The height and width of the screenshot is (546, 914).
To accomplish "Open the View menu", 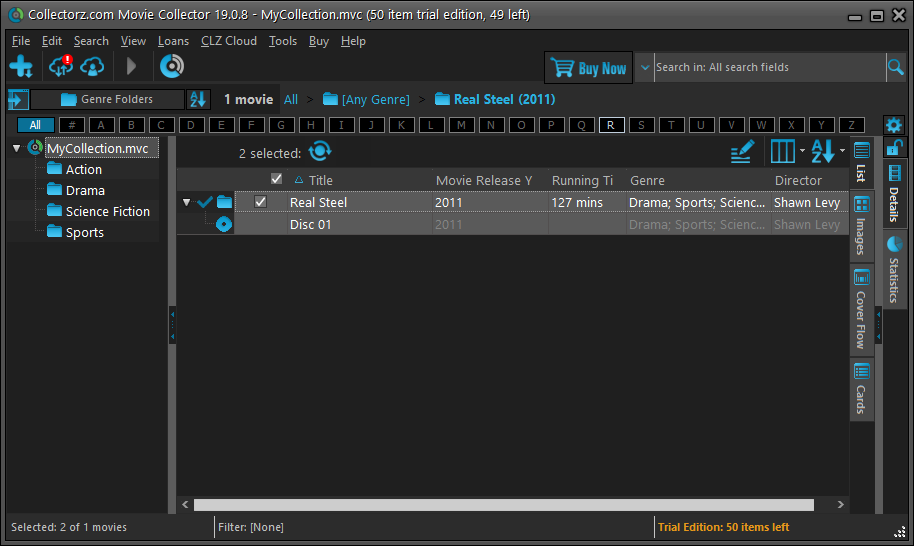I will click(x=133, y=41).
